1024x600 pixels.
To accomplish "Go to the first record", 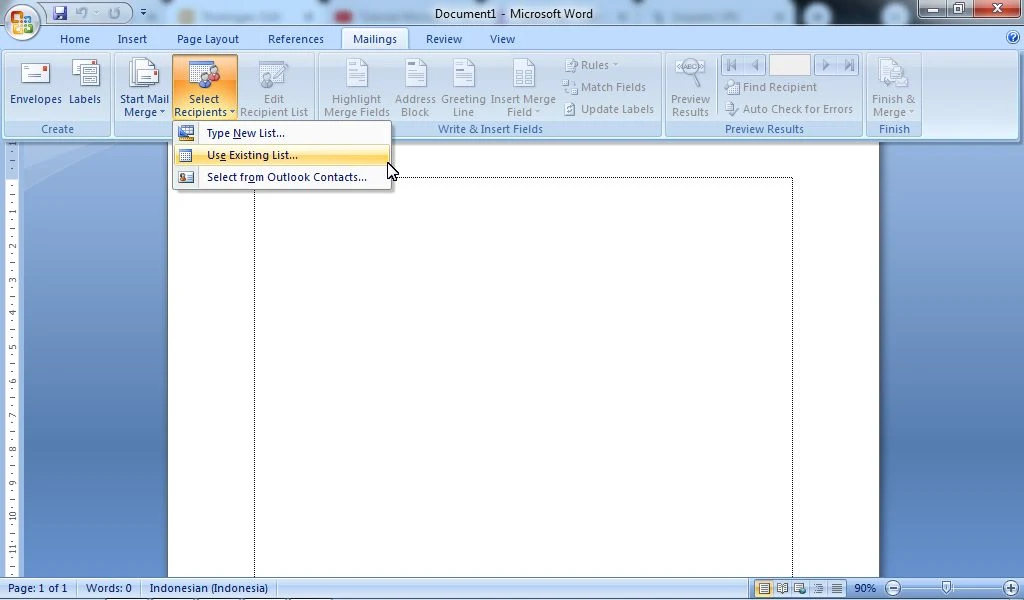I will point(731,65).
